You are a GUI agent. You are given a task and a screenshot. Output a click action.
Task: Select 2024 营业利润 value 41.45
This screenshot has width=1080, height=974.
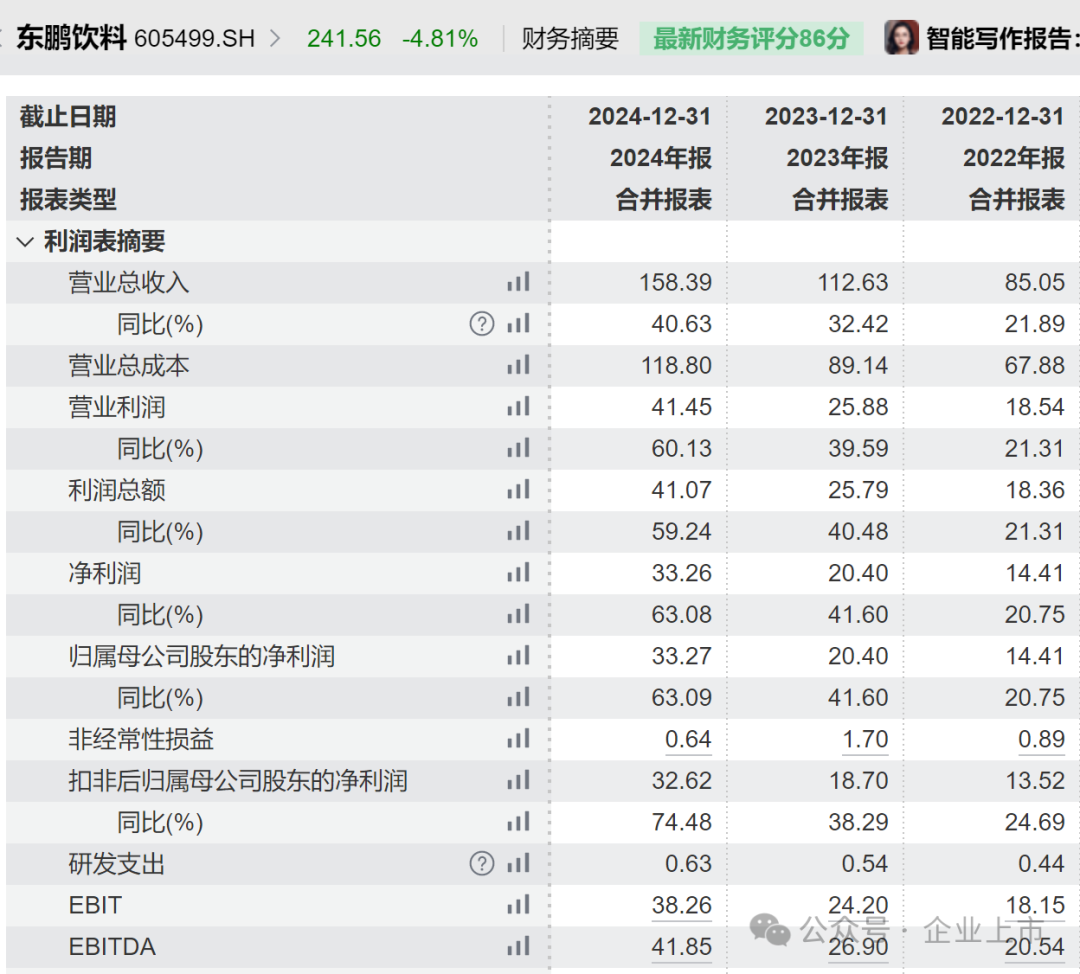coord(681,407)
